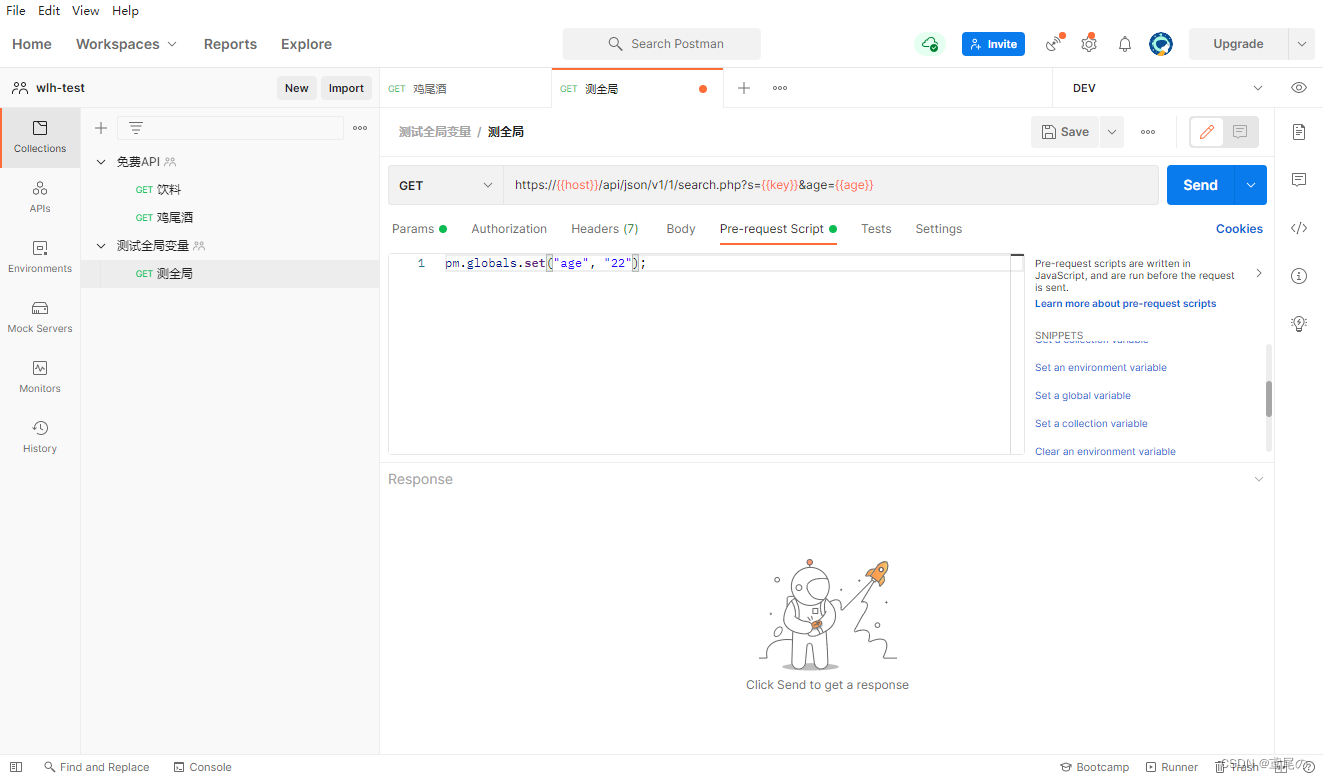Screen dimensions: 1323x779
Task: Switch to build mode pencil icon
Action: 1207,132
